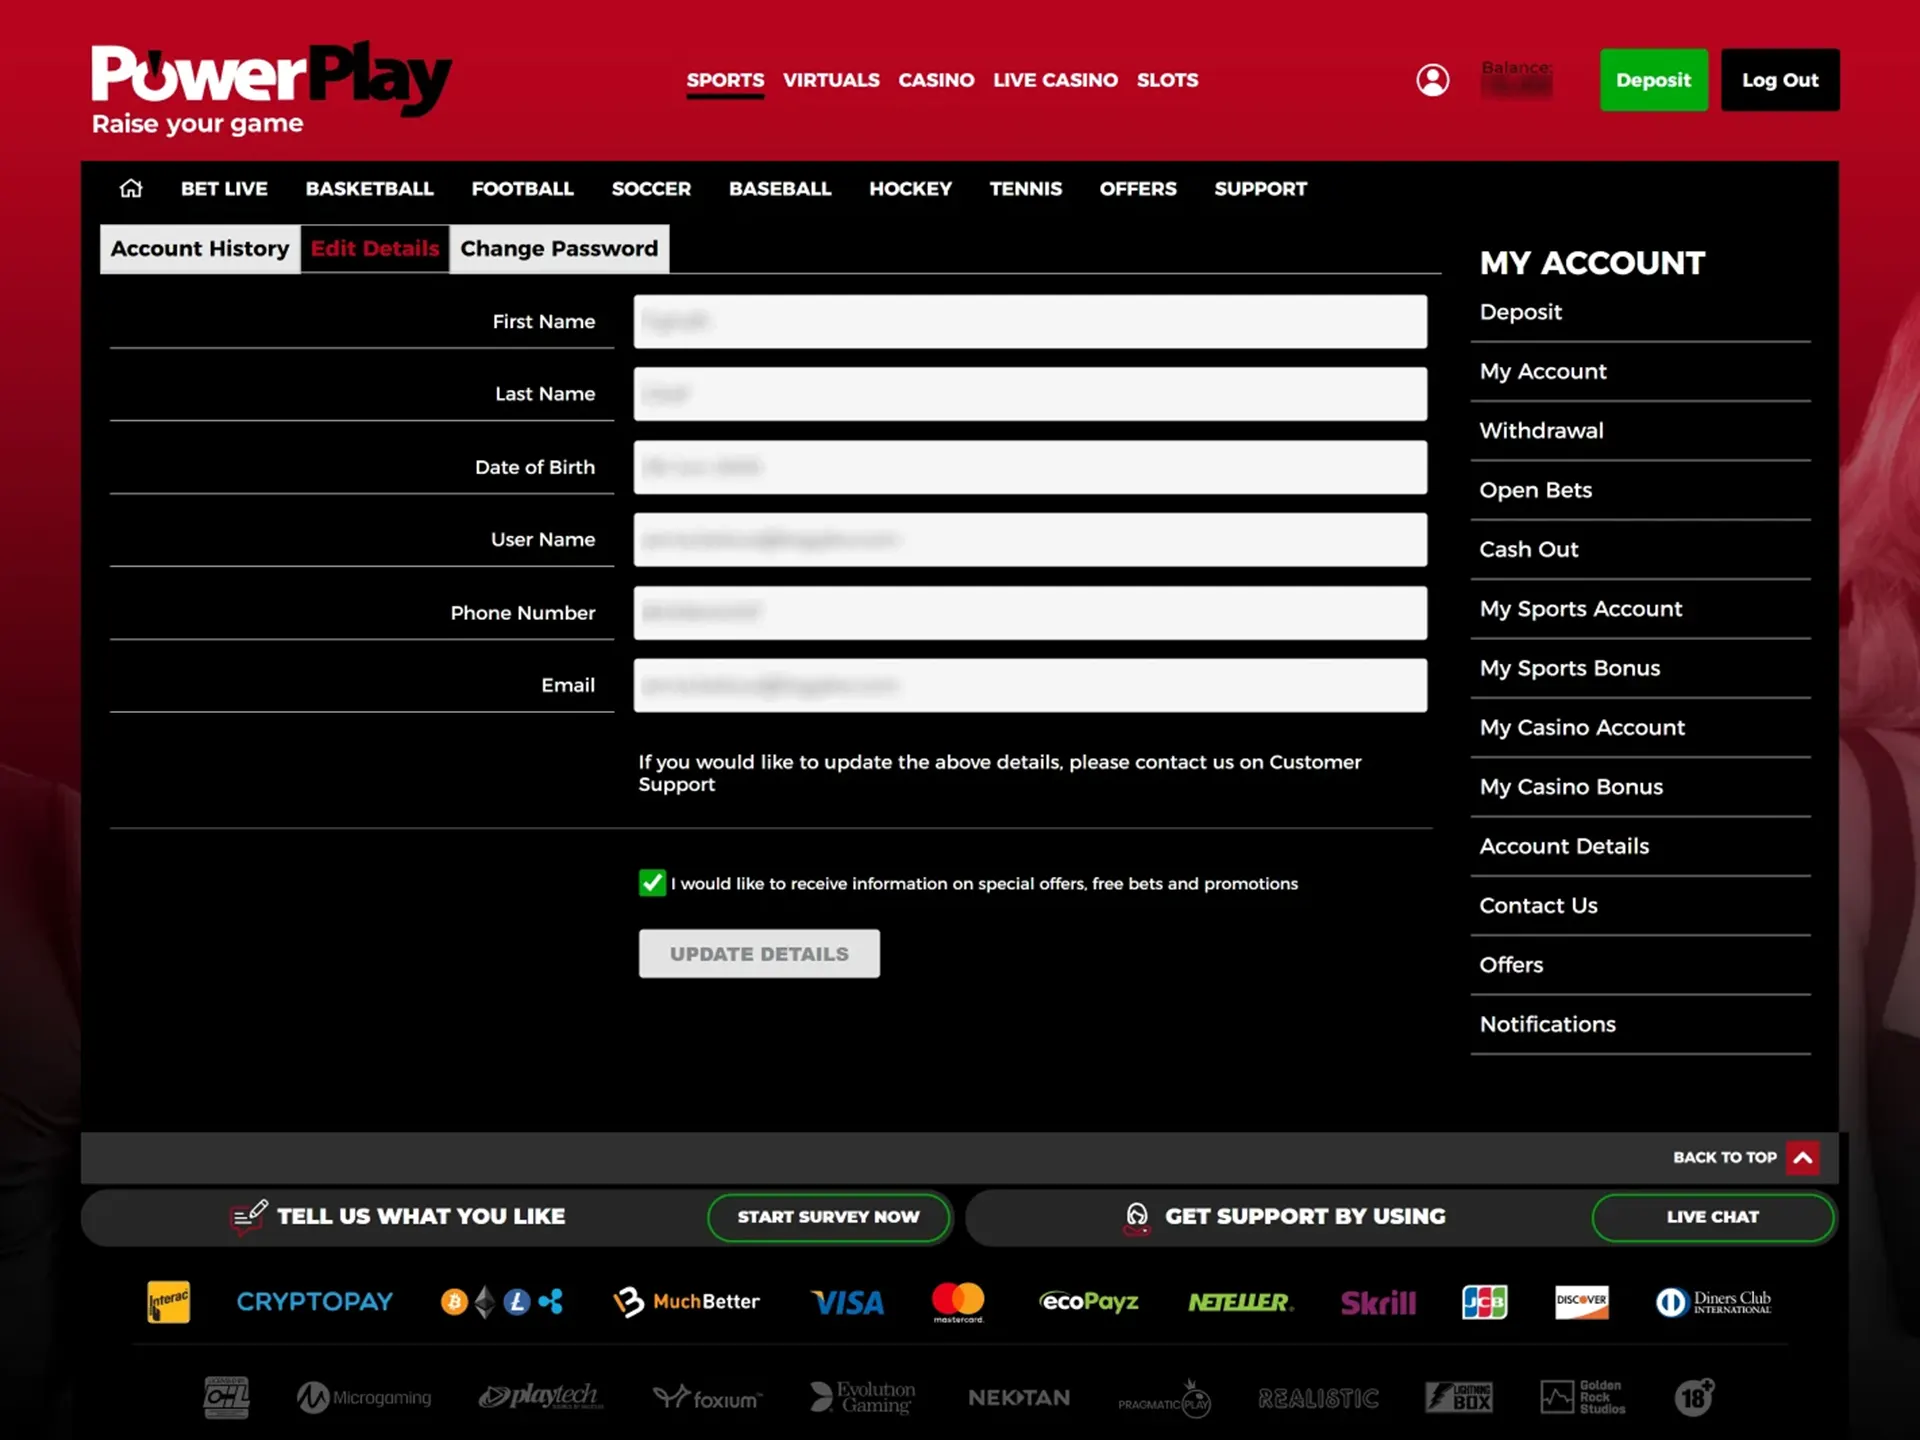Click the Email input field

pyautogui.click(x=1030, y=685)
